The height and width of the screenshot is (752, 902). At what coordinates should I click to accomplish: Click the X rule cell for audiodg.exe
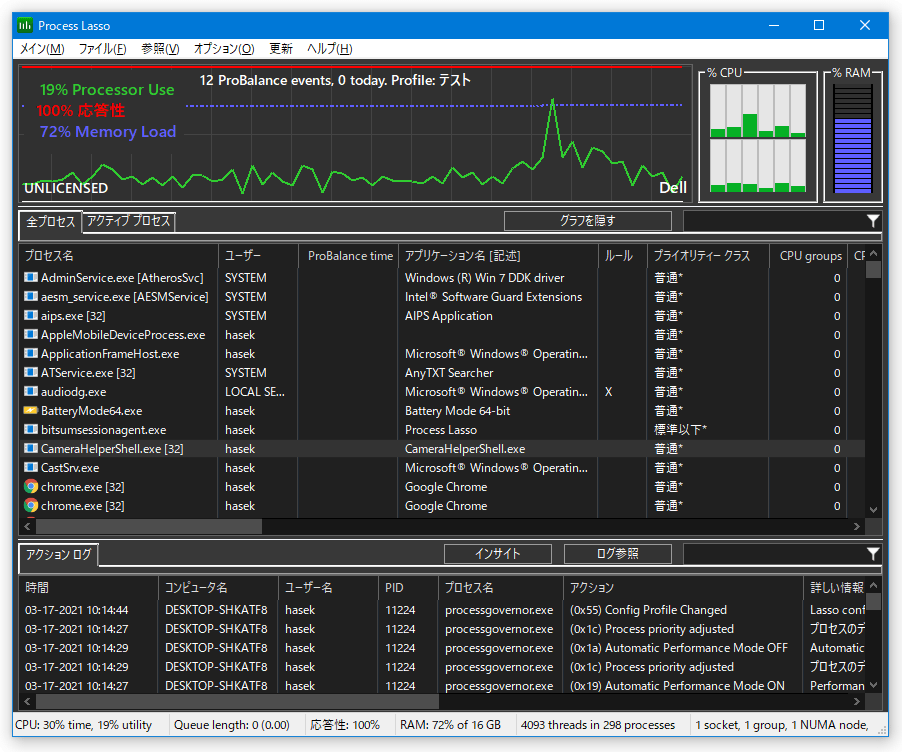click(x=608, y=392)
